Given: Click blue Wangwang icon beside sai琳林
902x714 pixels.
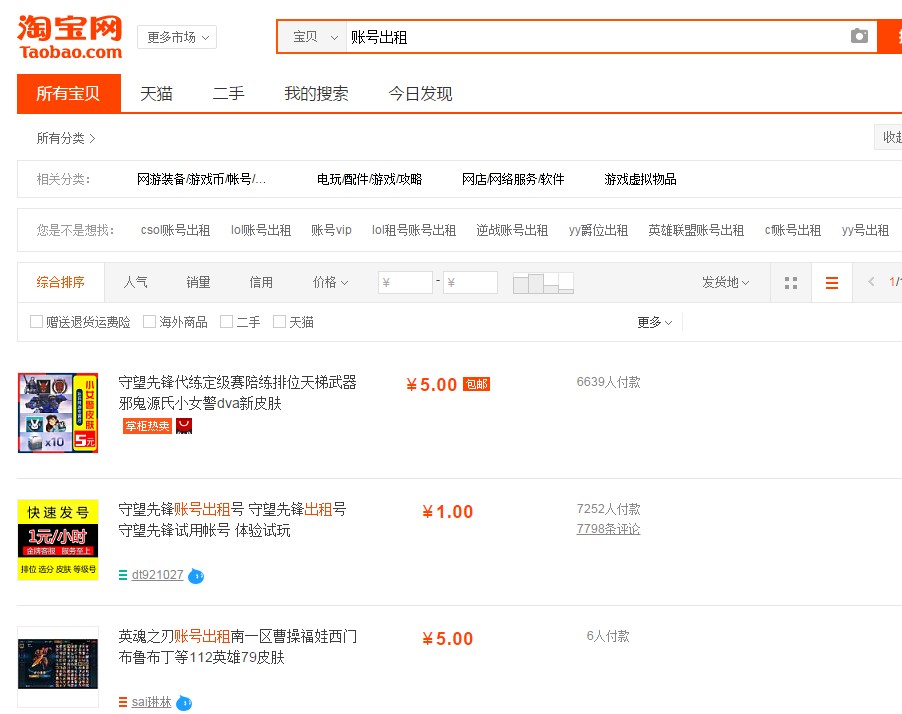Looking at the screenshot, I should [x=184, y=702].
